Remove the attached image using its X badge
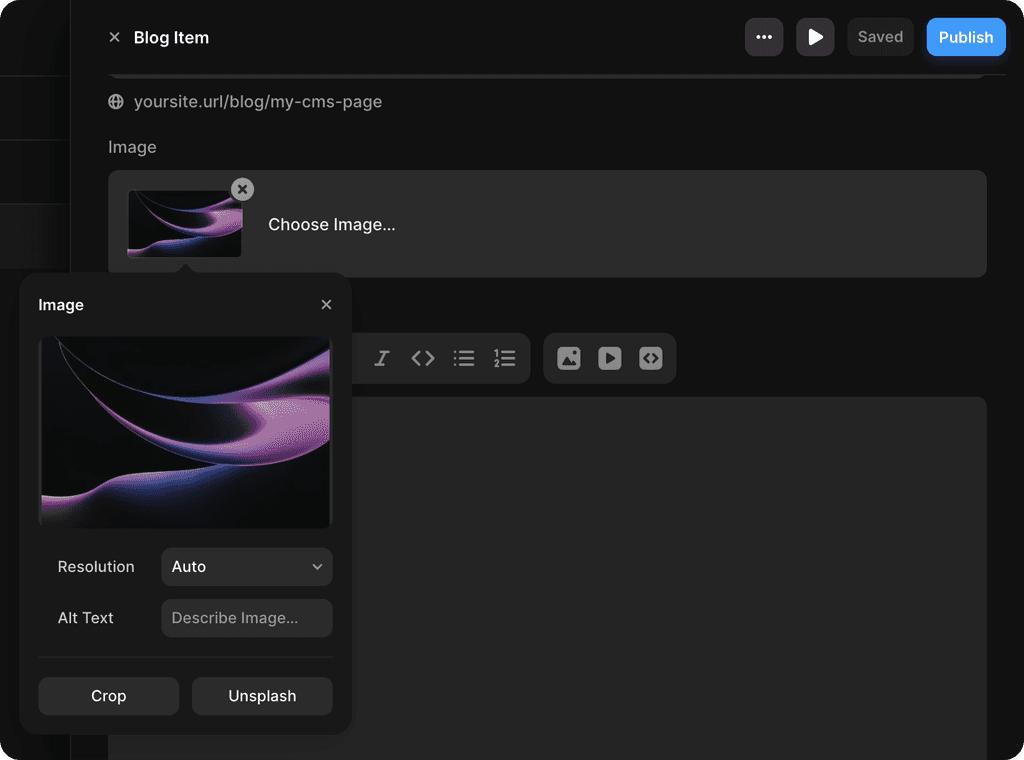This screenshot has width=1024, height=760. coord(242,189)
